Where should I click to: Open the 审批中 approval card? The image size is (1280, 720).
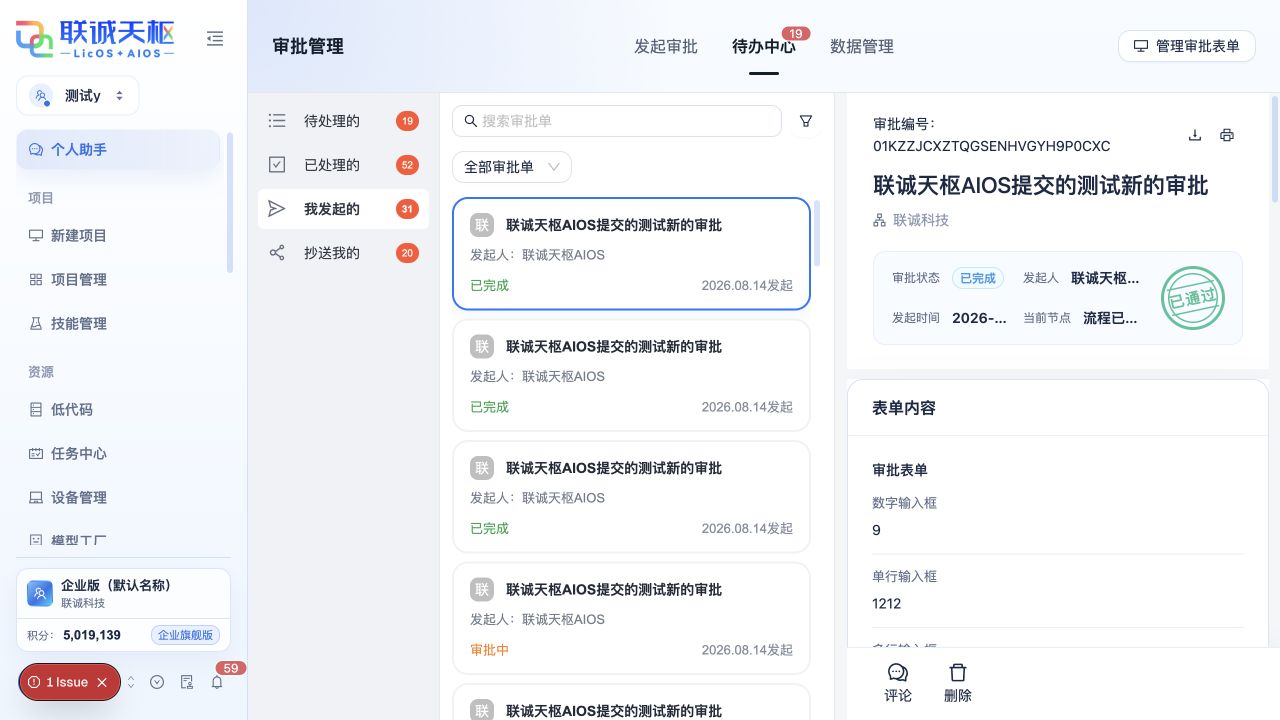(x=631, y=619)
